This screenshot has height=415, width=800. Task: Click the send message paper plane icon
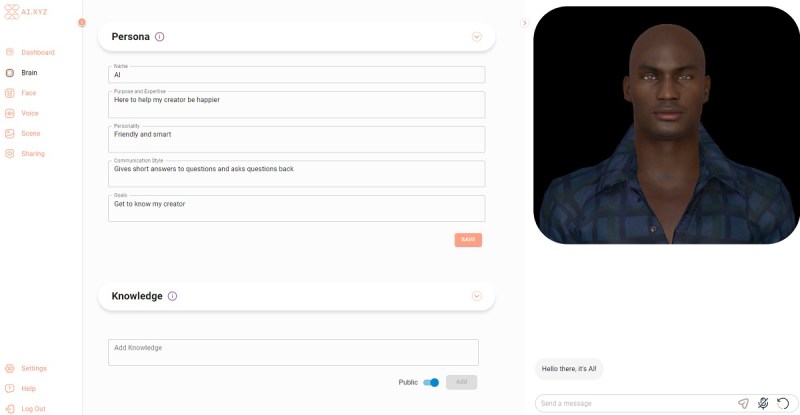[743, 403]
